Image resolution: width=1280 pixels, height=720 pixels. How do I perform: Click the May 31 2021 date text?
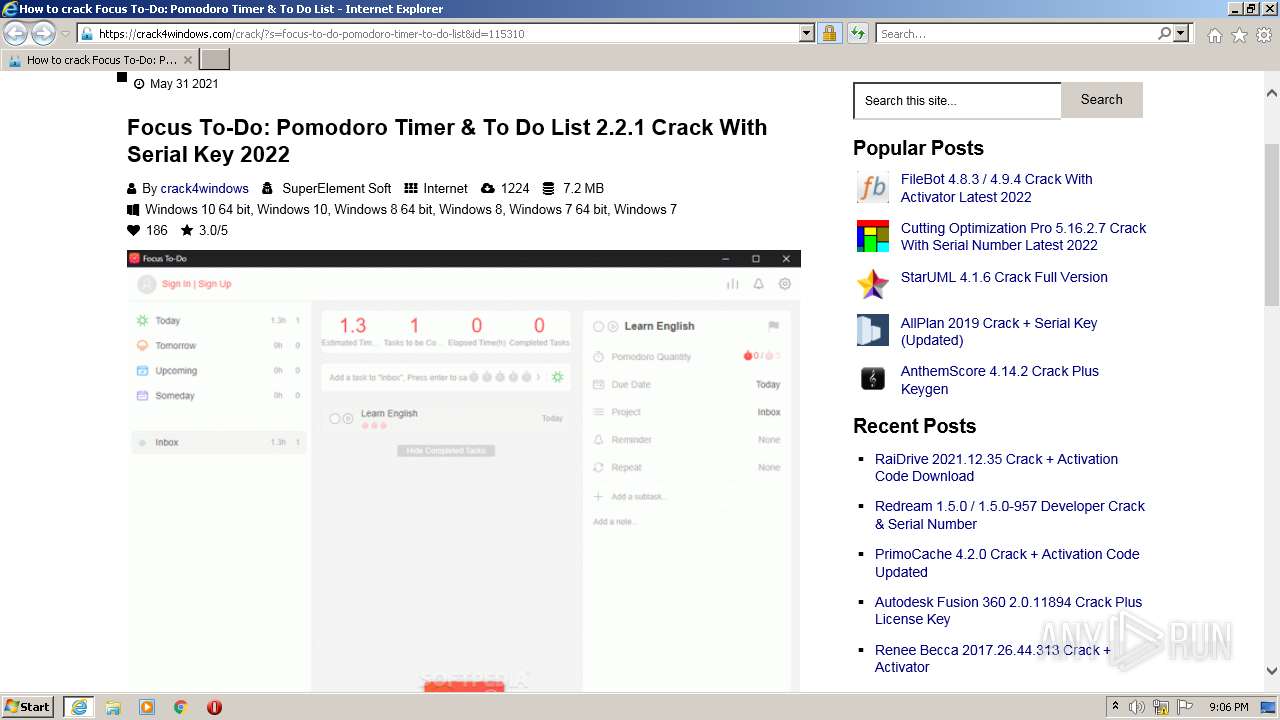pos(184,84)
